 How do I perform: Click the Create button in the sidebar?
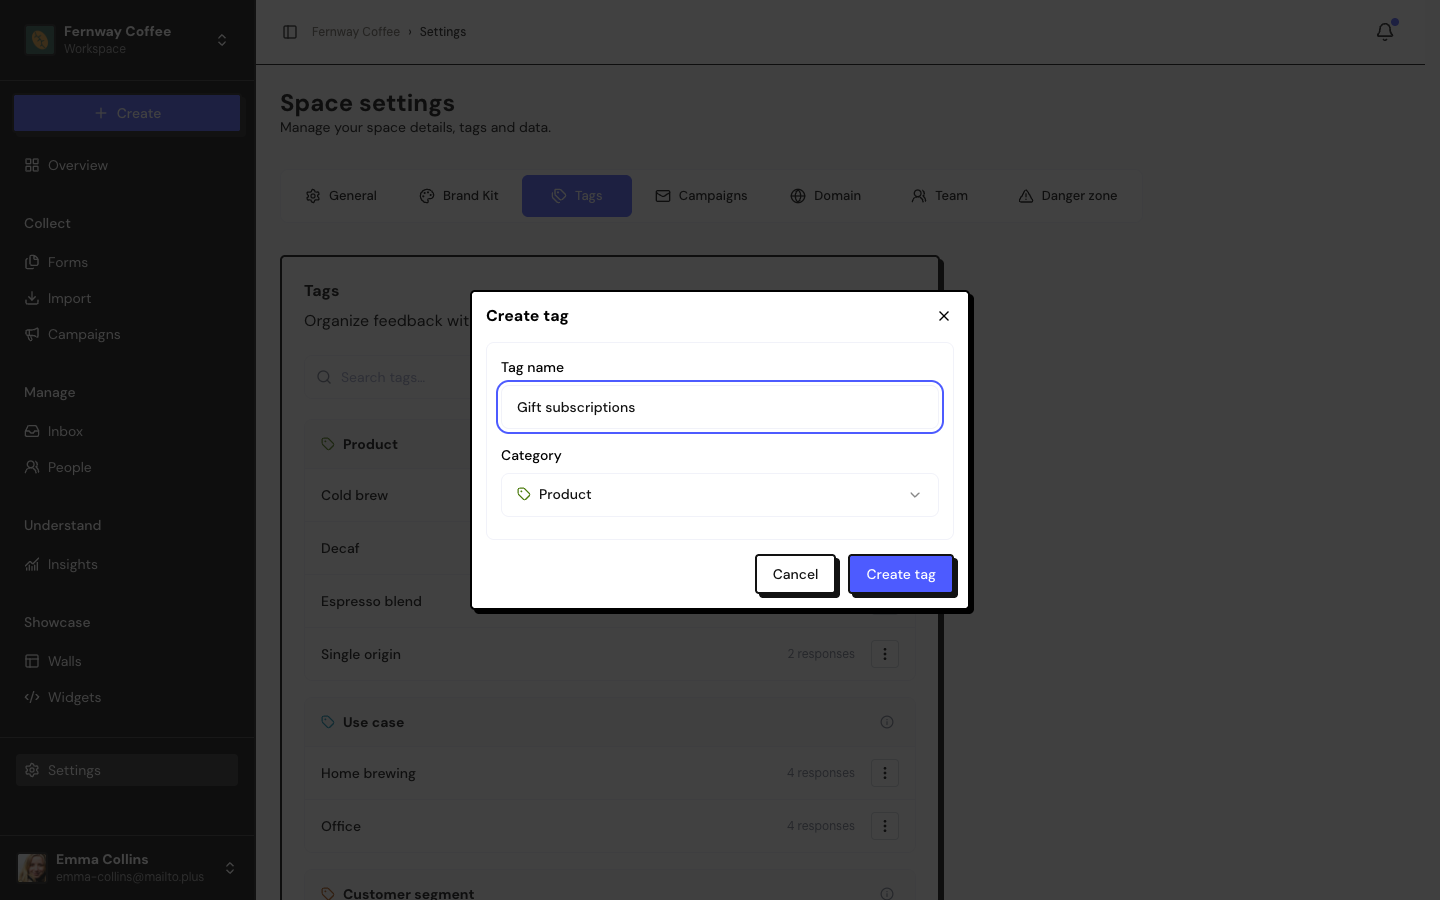127,113
